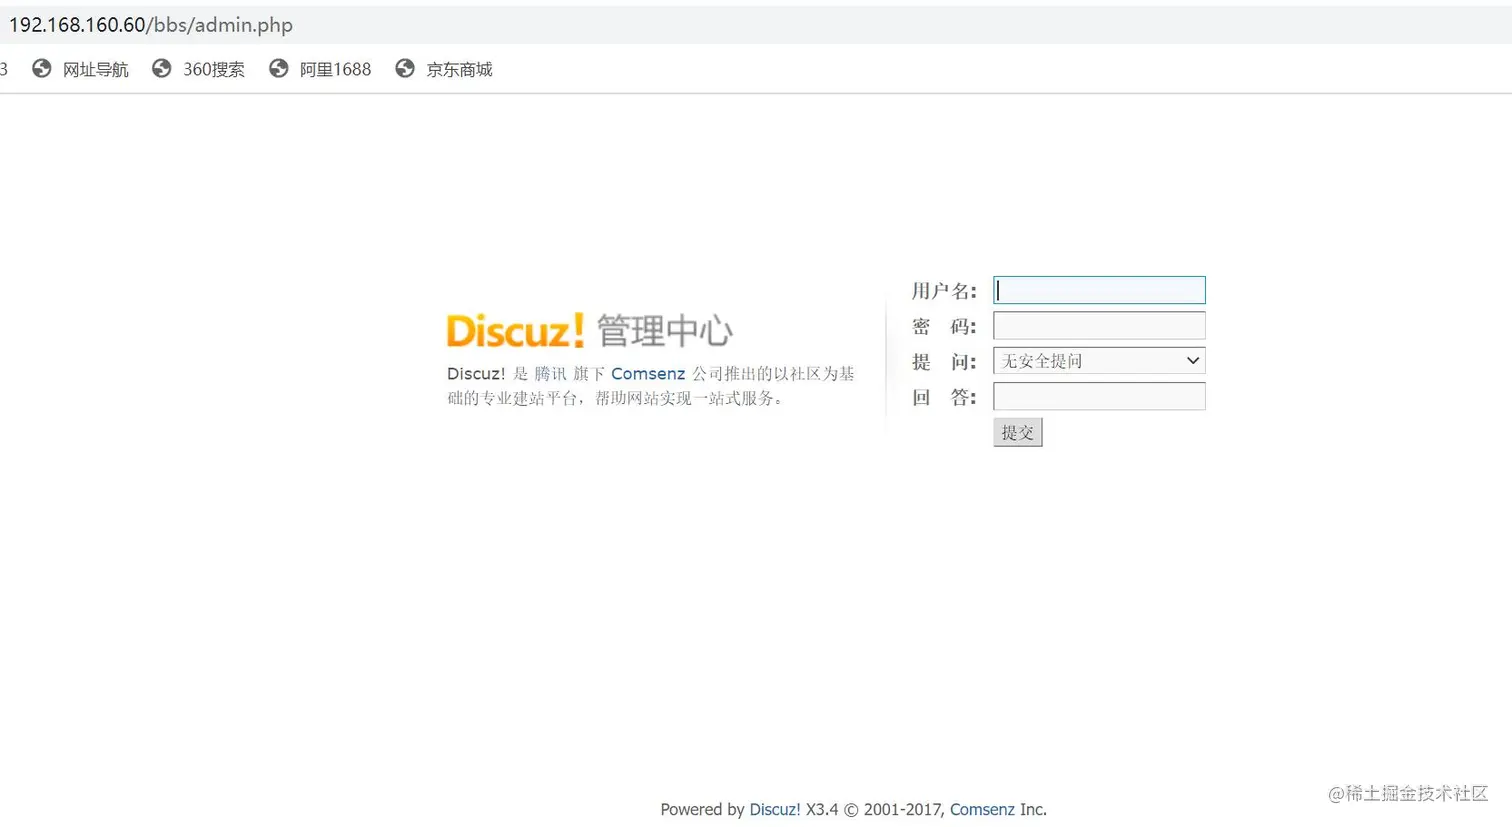Follow the Comsenz link in the description
This screenshot has width=1512, height=827.
tap(648, 374)
